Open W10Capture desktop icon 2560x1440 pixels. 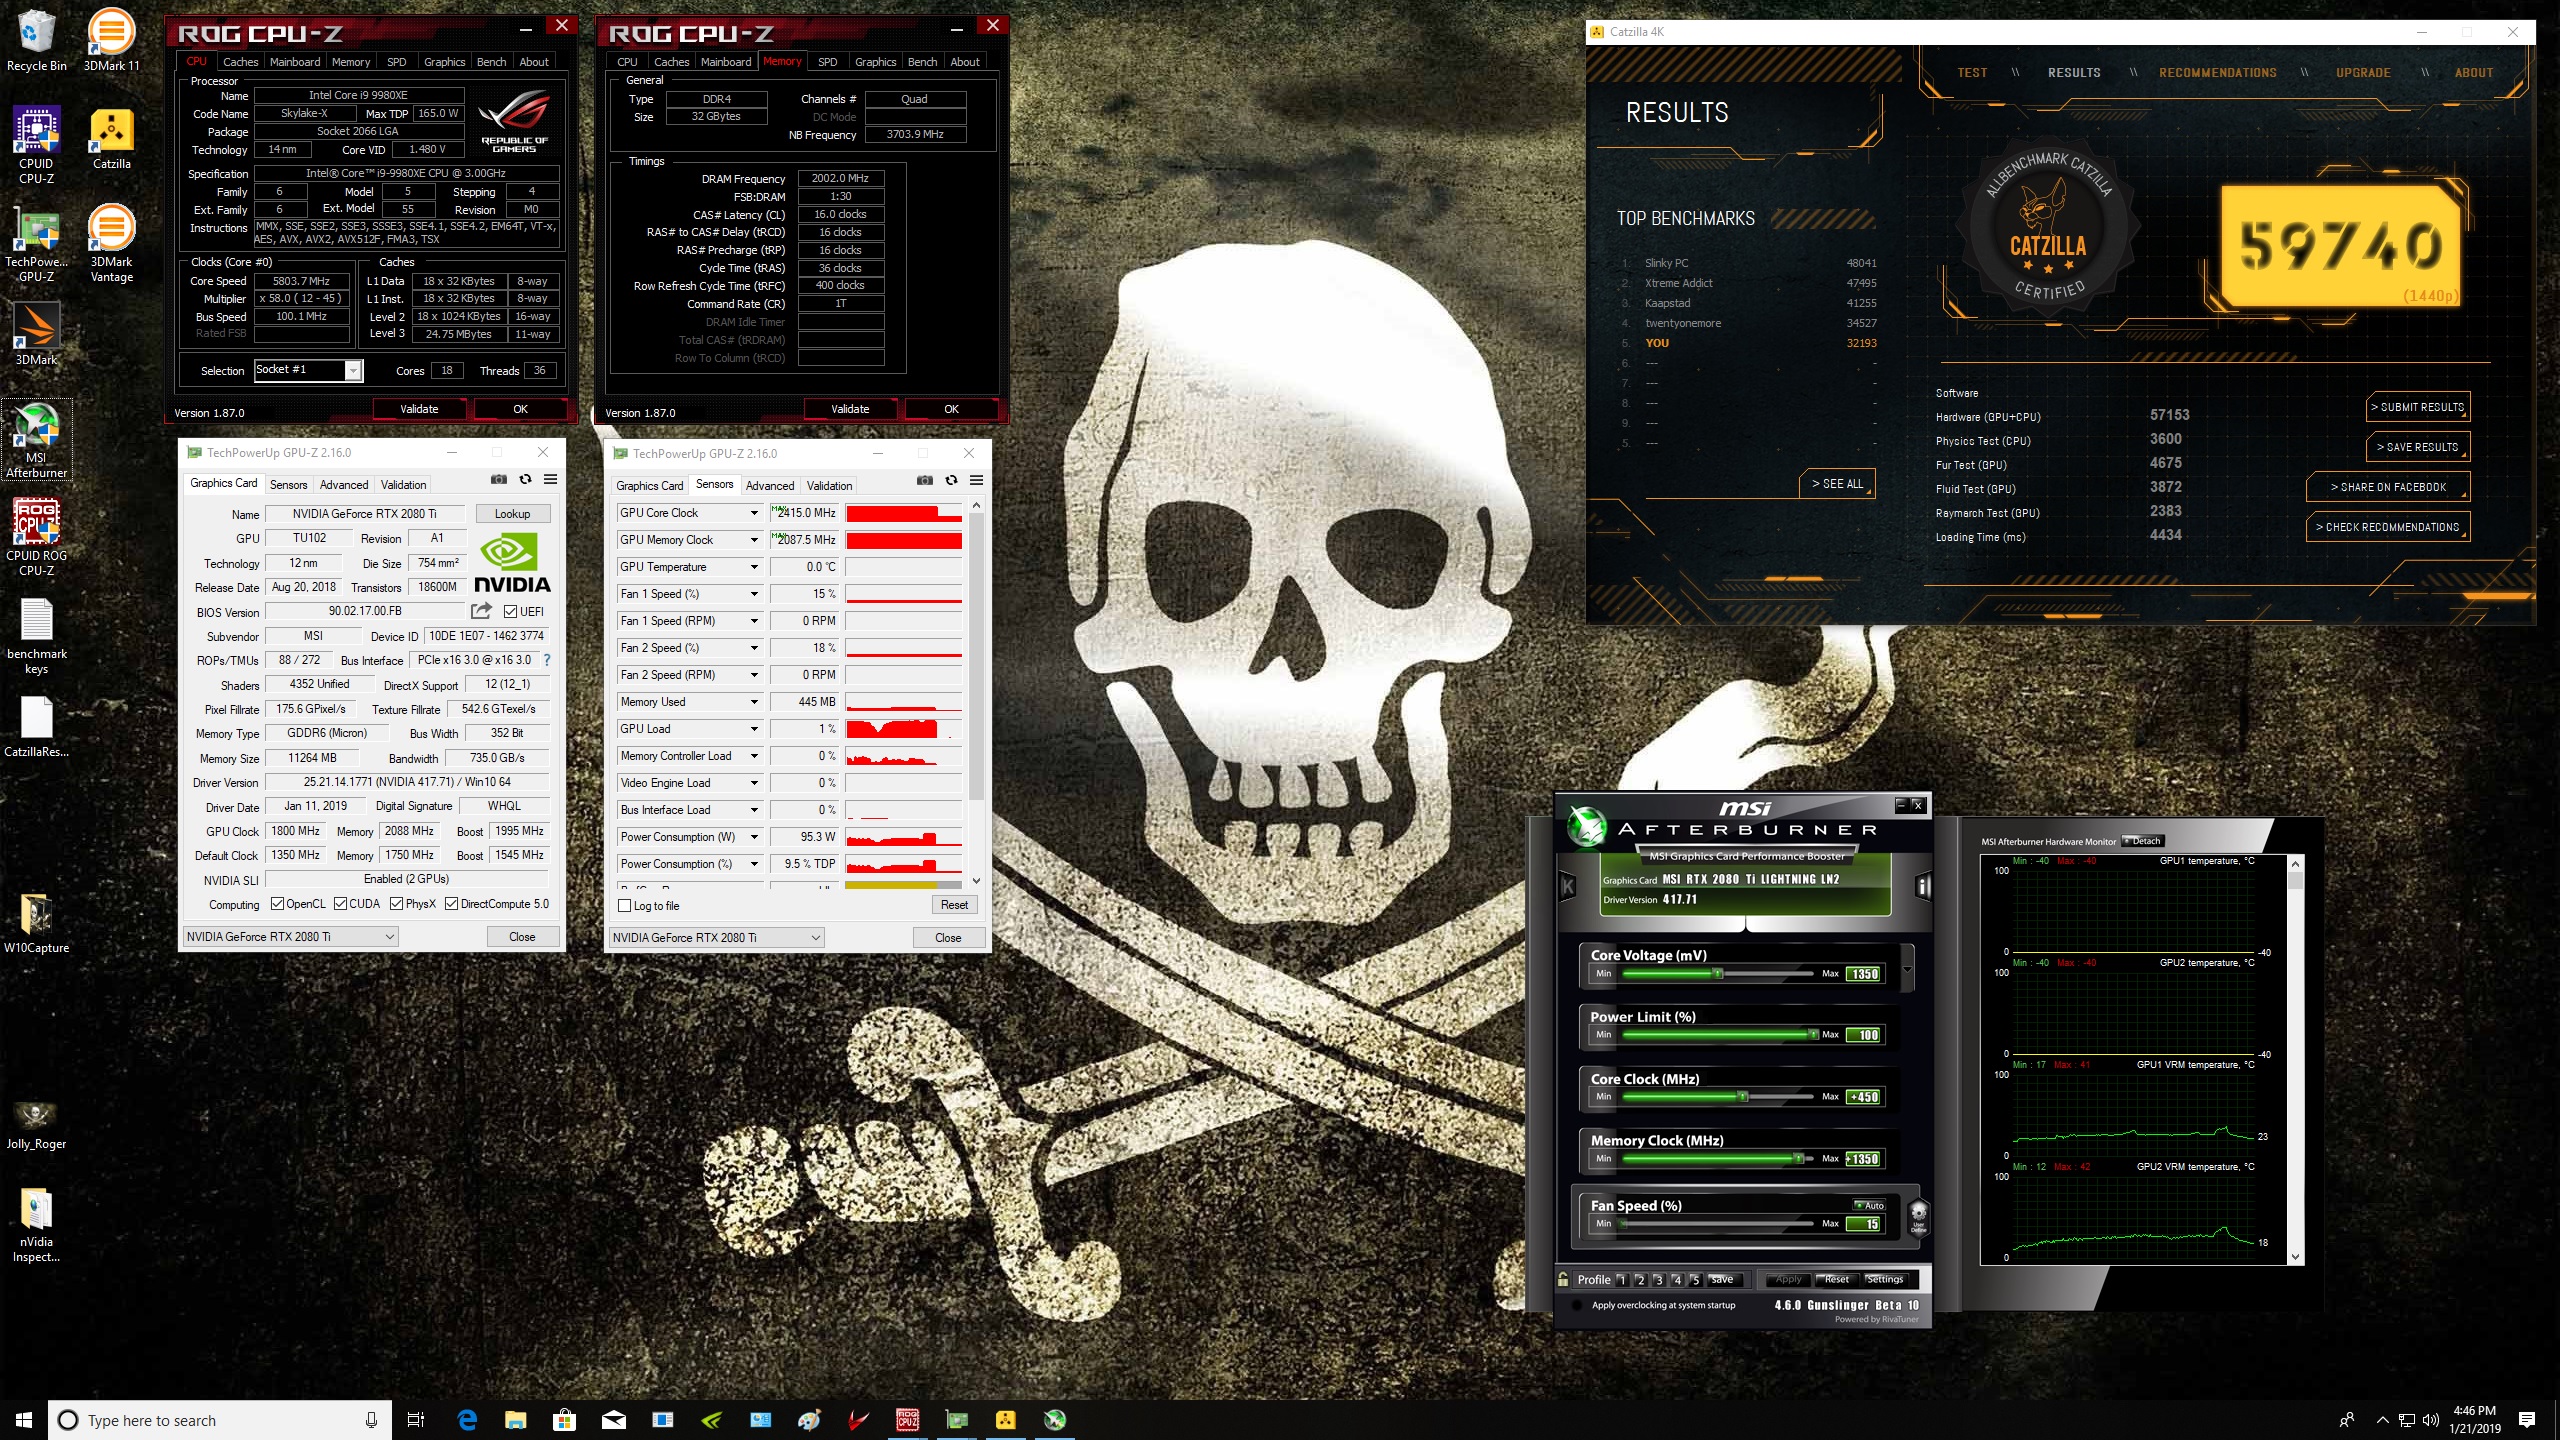coord(36,922)
